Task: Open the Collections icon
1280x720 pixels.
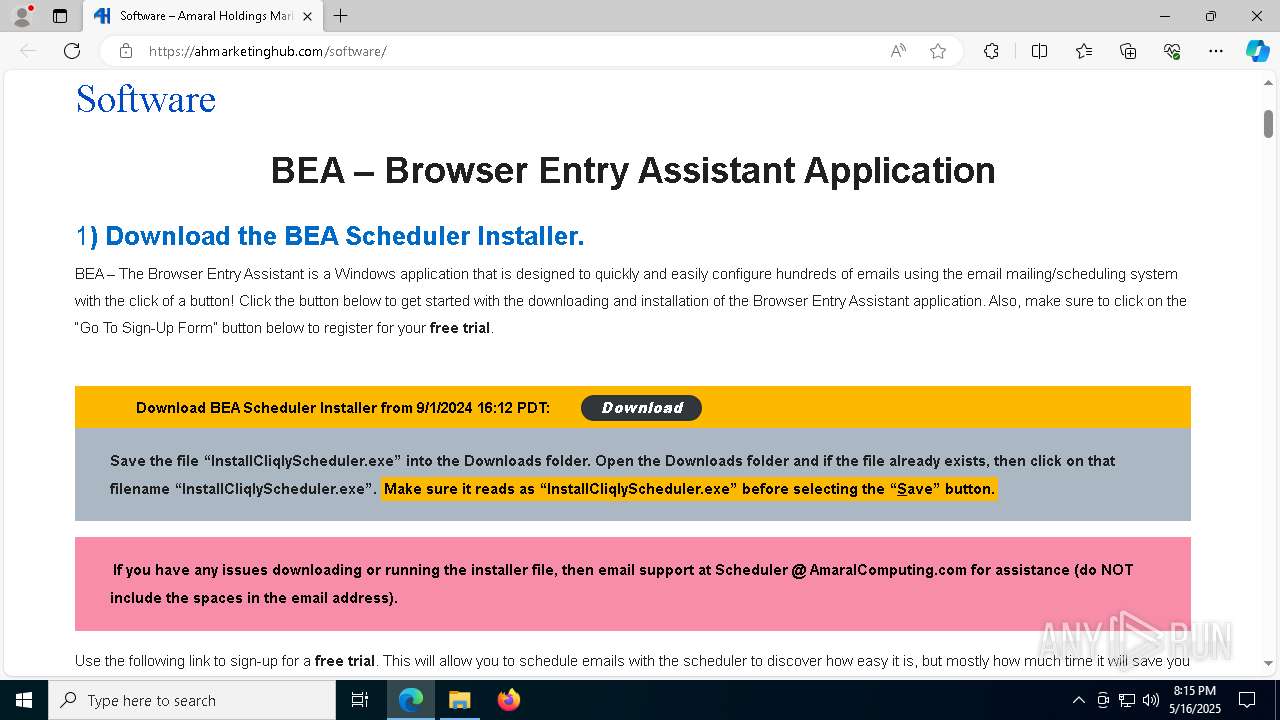Action: [x=1128, y=51]
